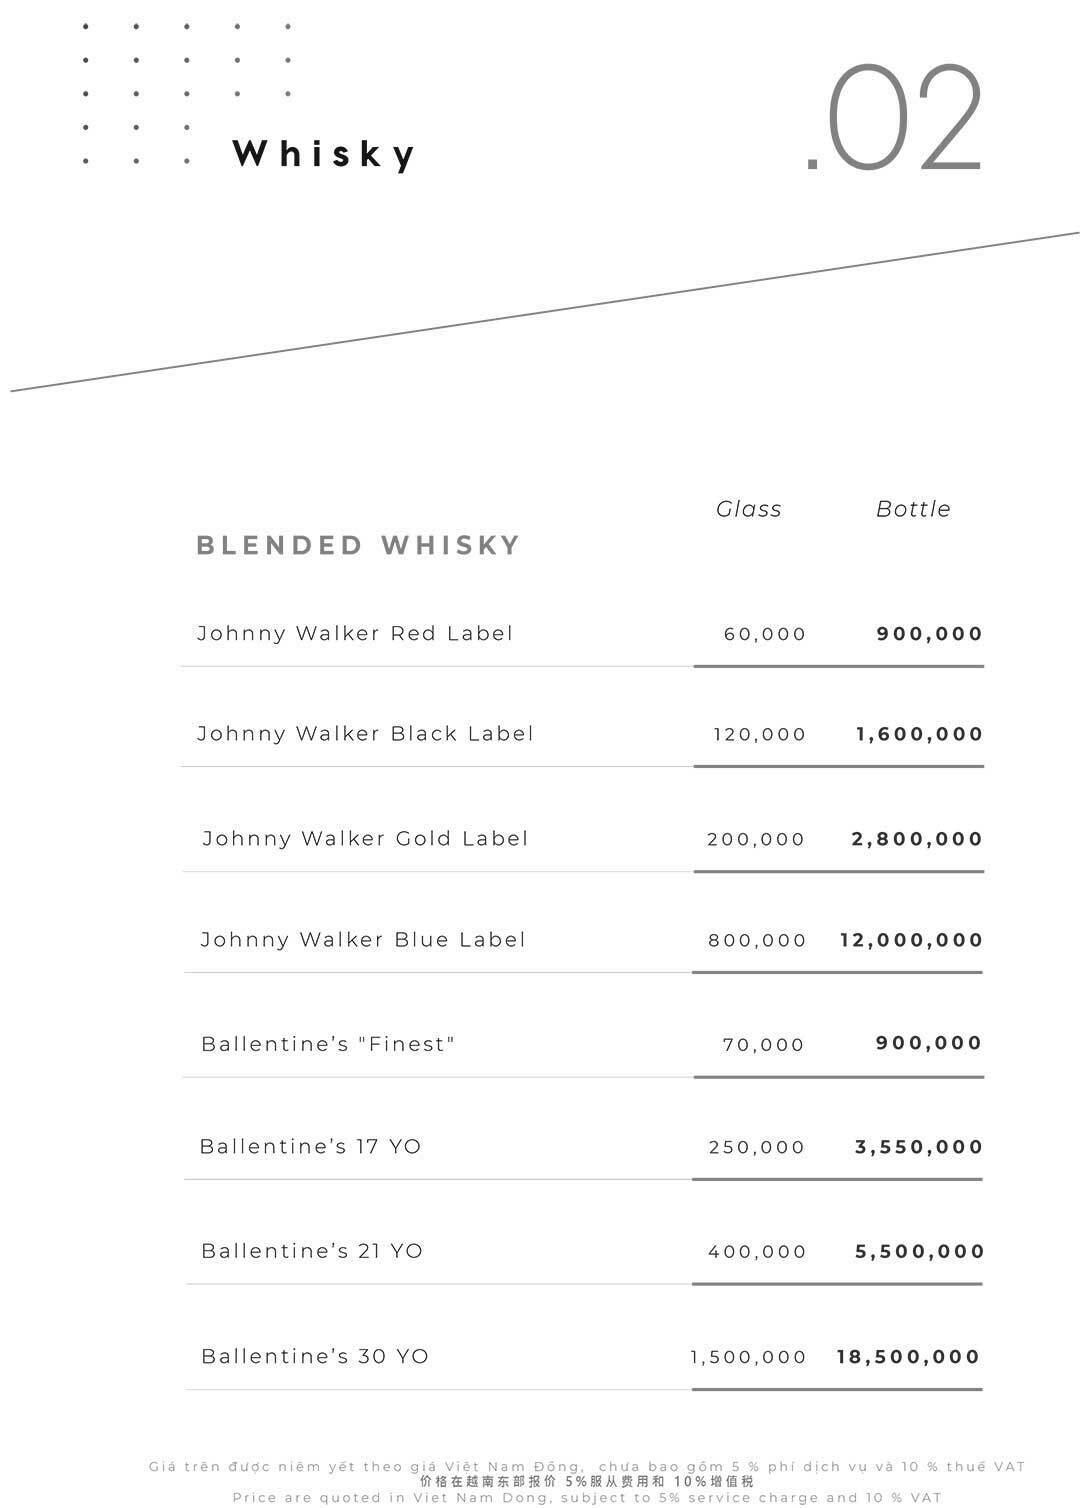This screenshot has height=1508, width=1080.
Task: Click the 1,600,000 bottle price
Action: [x=920, y=734]
